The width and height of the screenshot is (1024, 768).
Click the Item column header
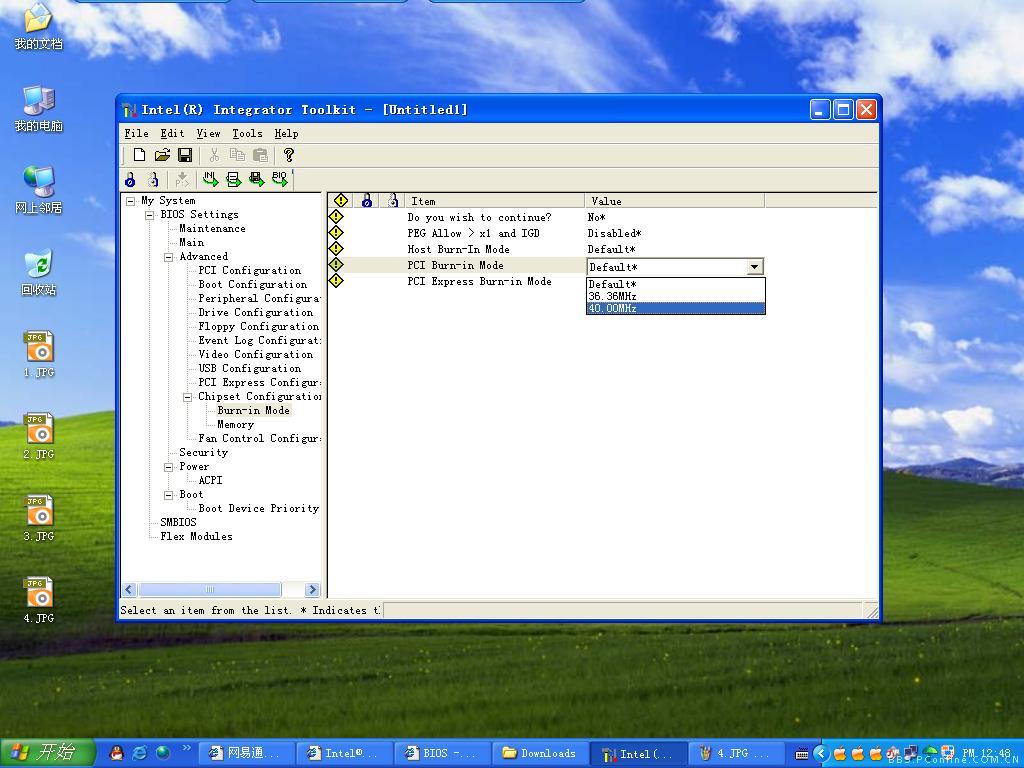494,200
